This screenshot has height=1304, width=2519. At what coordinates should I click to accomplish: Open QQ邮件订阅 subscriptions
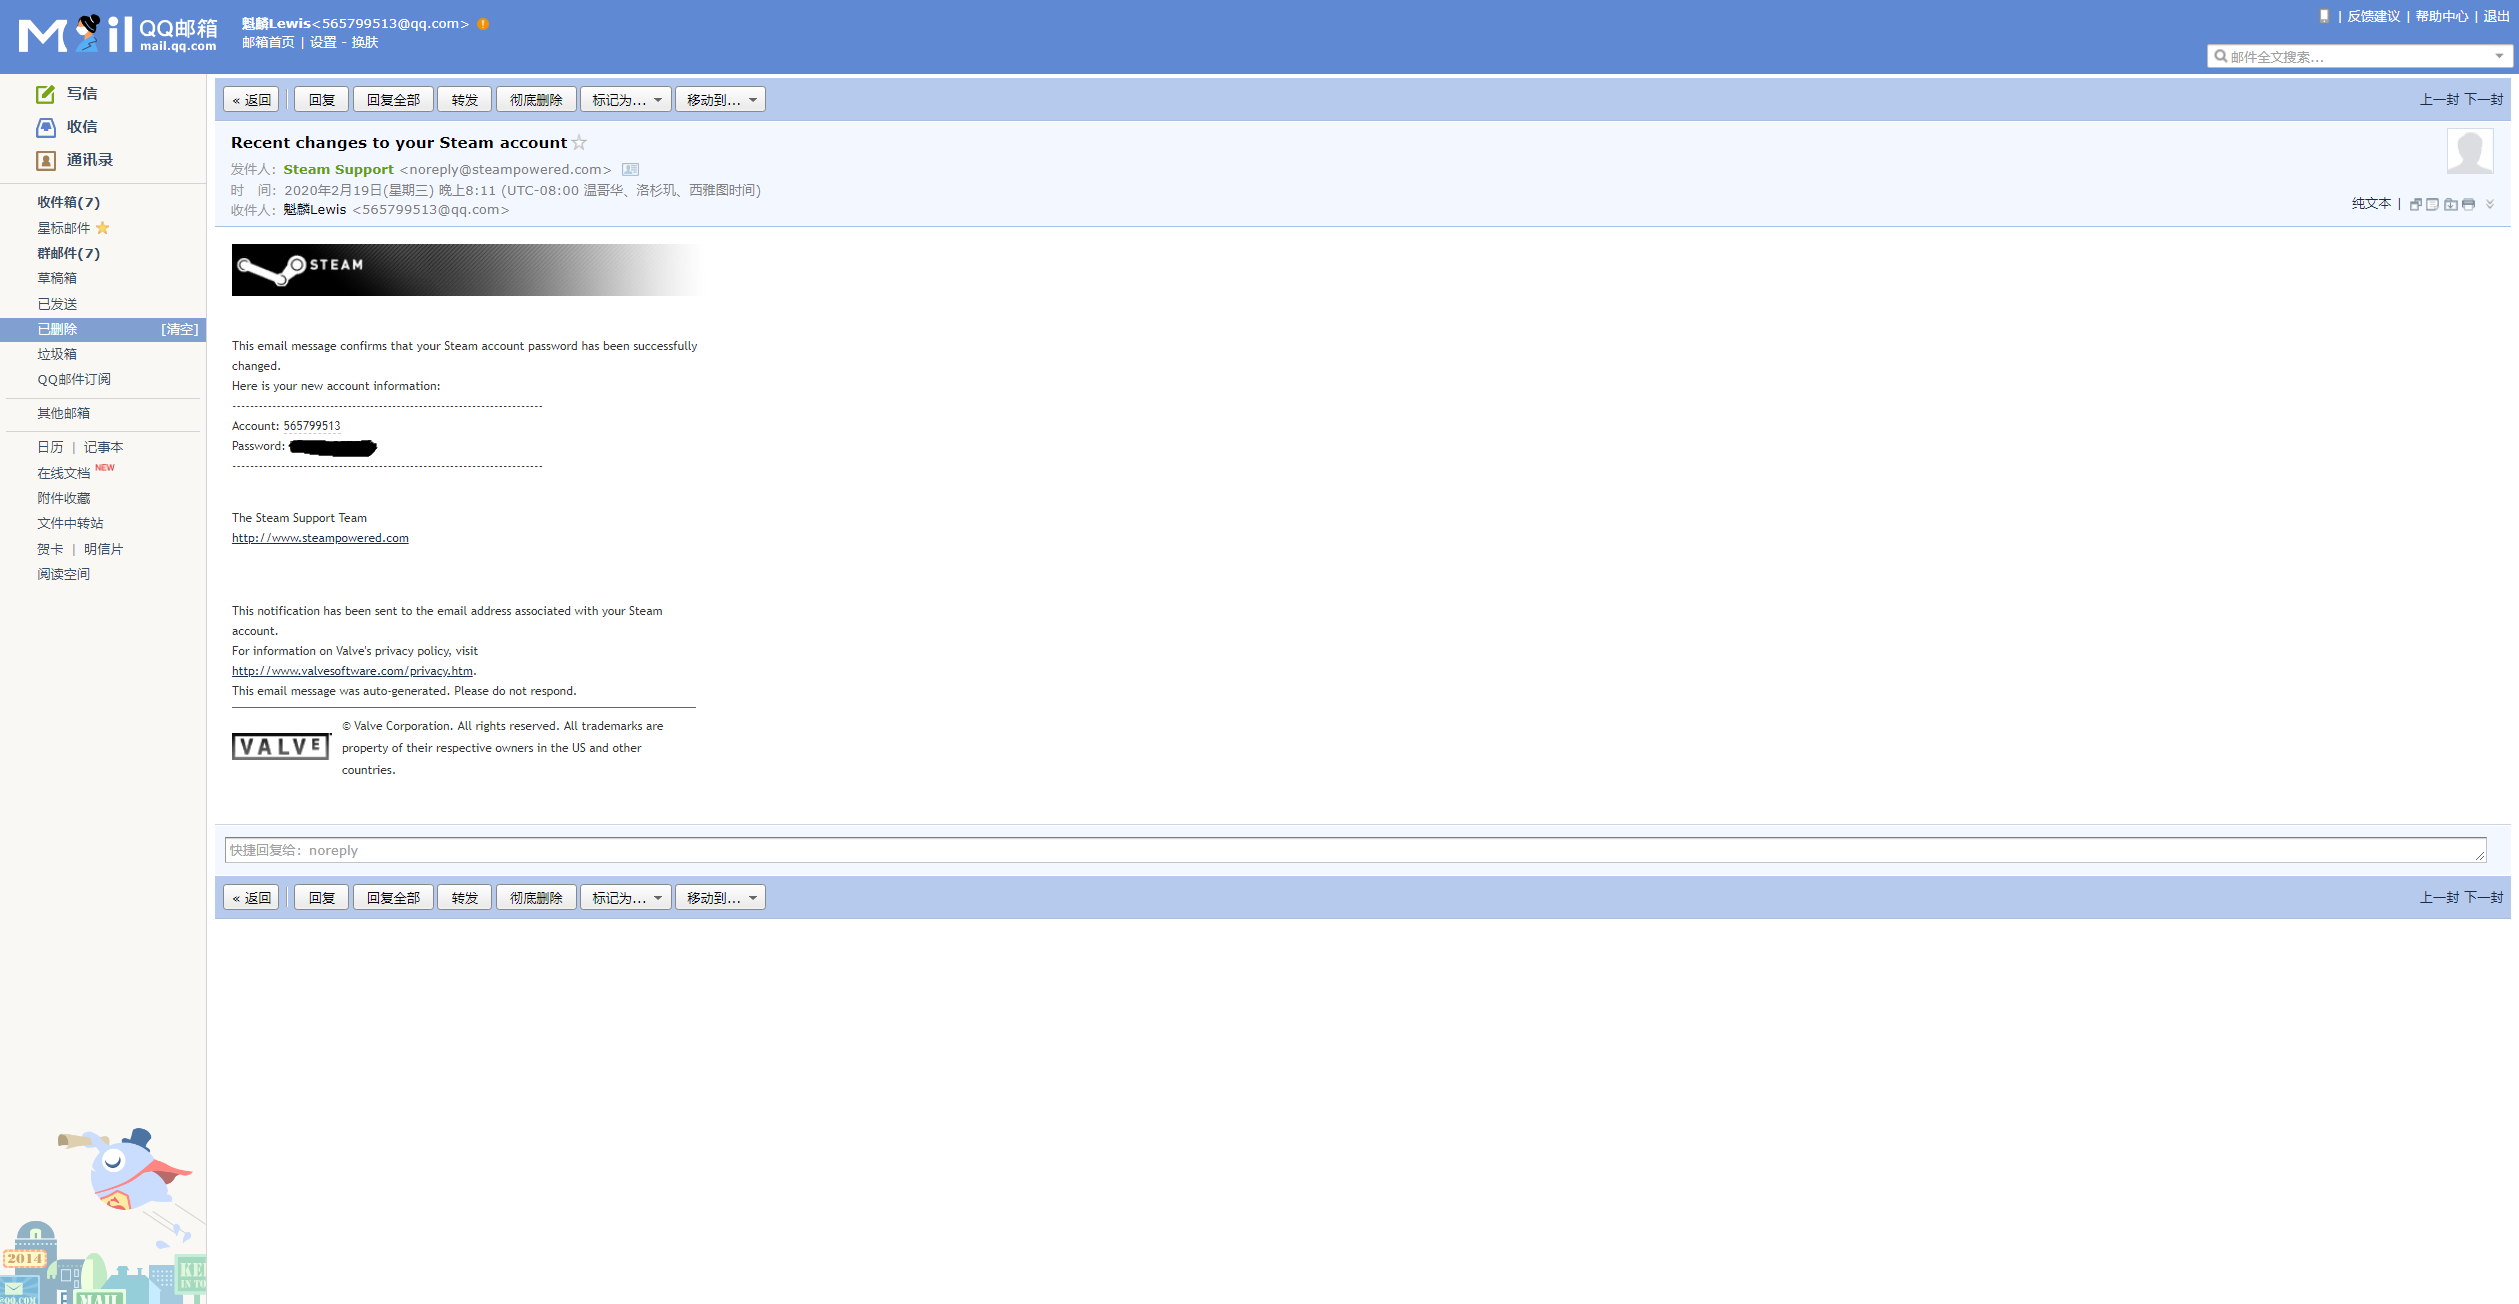[x=74, y=379]
